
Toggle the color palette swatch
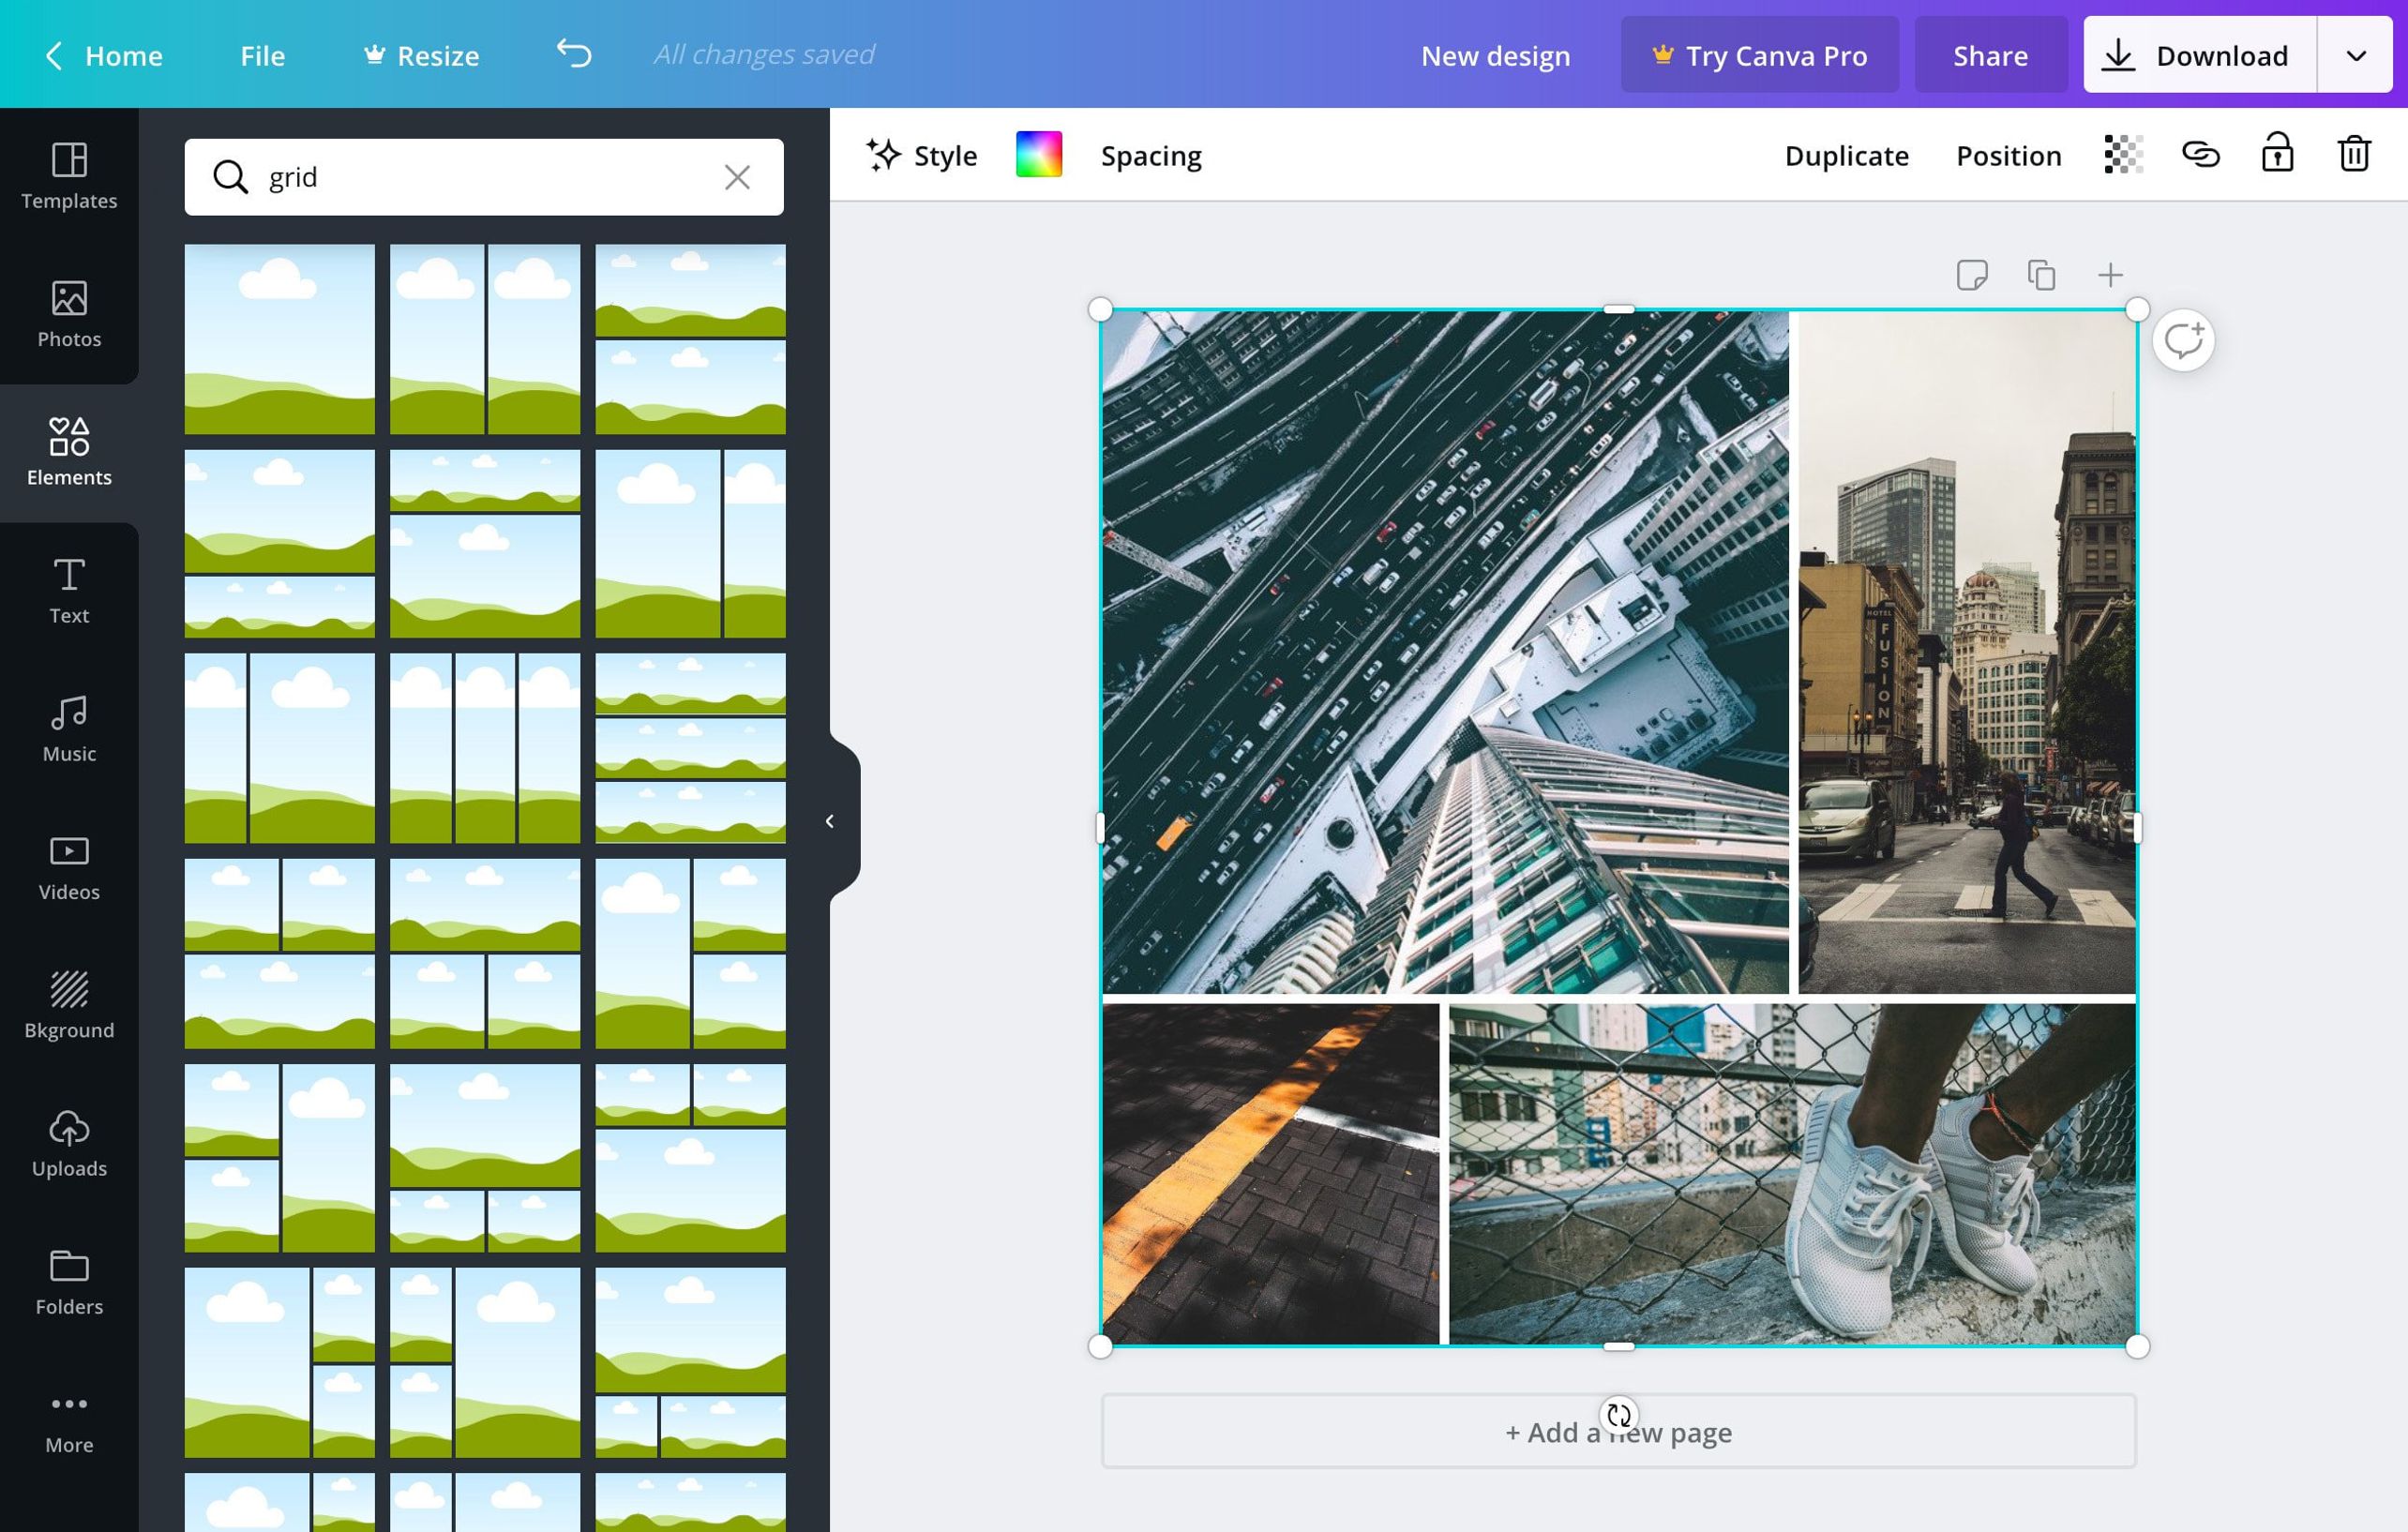pos(1039,155)
